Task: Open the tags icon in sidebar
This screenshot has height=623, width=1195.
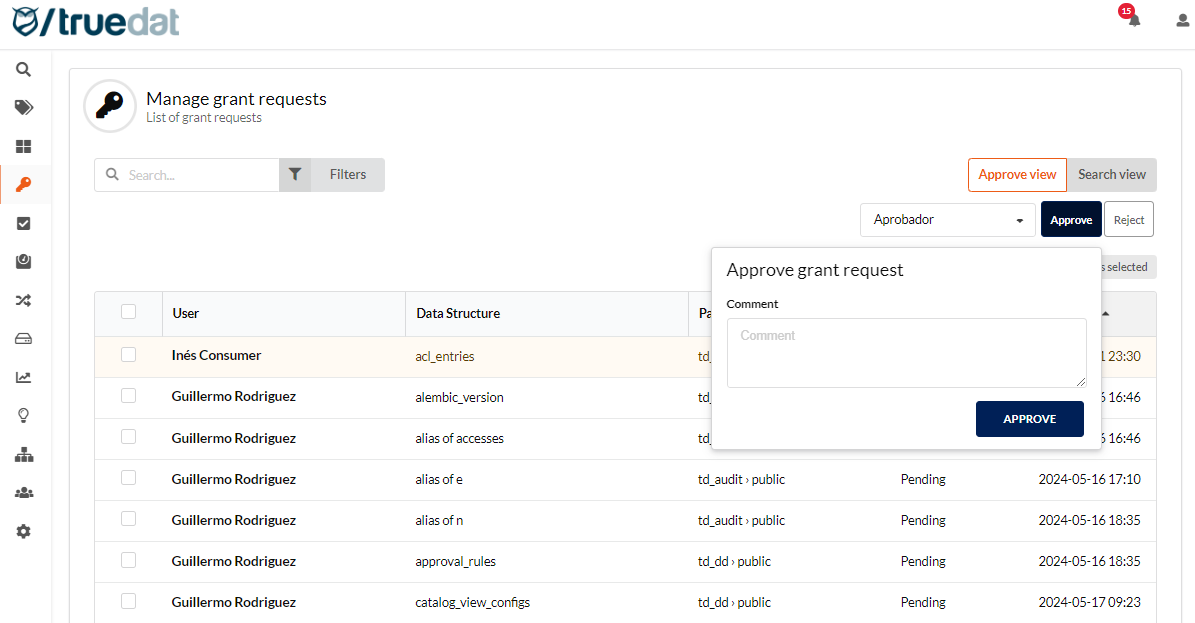Action: (23, 108)
